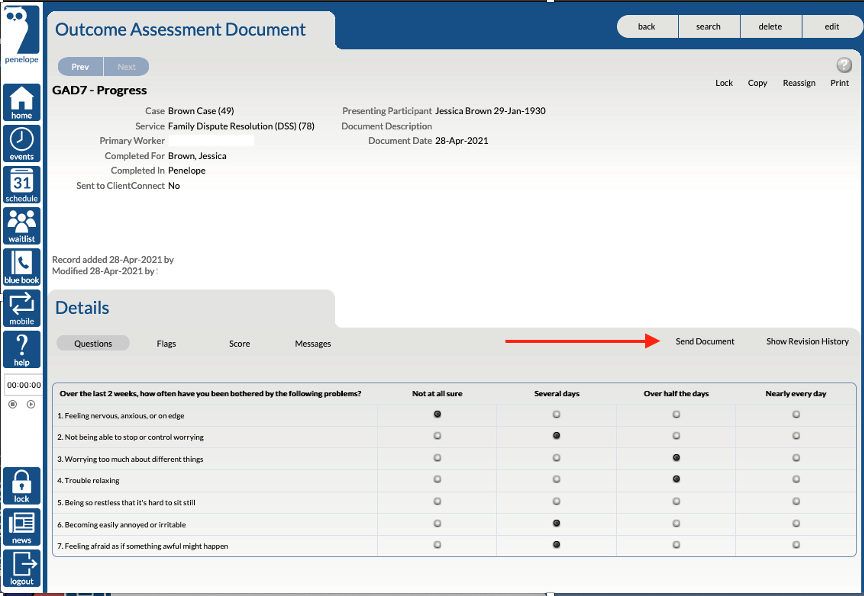Select 'Not at all sure' for Trouble relaxing
This screenshot has width=864, height=596.
[437, 479]
